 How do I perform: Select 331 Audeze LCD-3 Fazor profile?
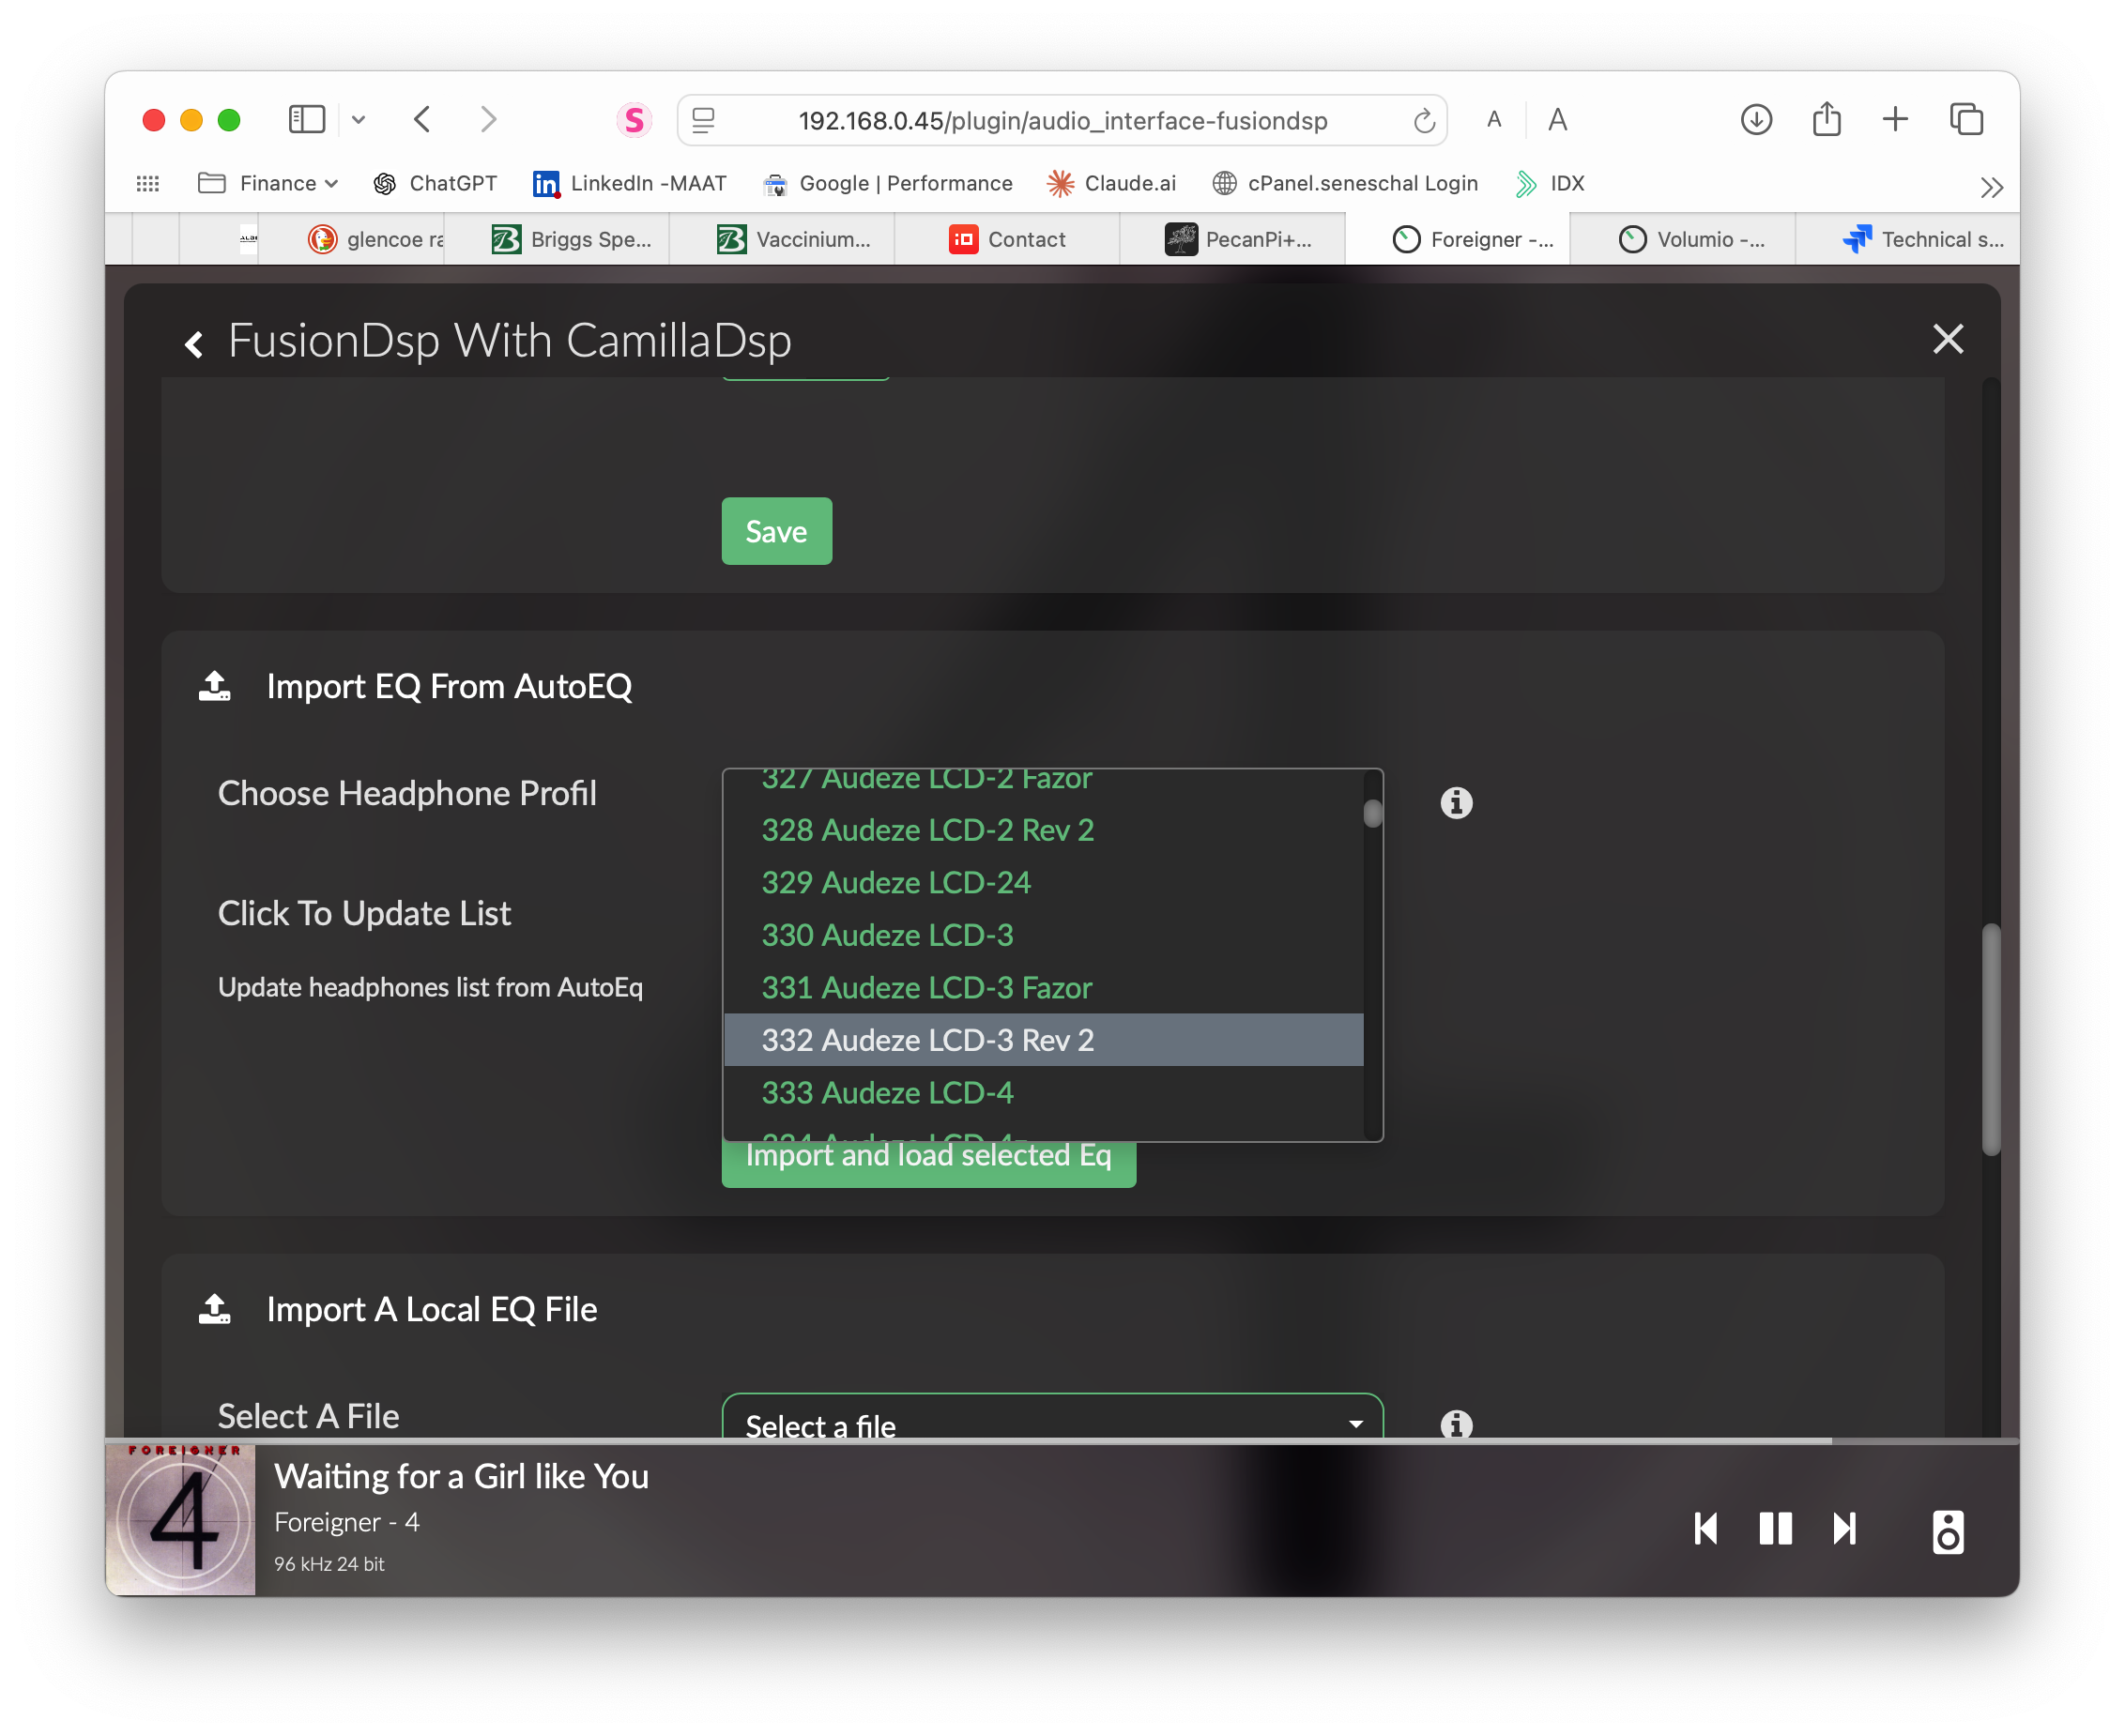1043,988
